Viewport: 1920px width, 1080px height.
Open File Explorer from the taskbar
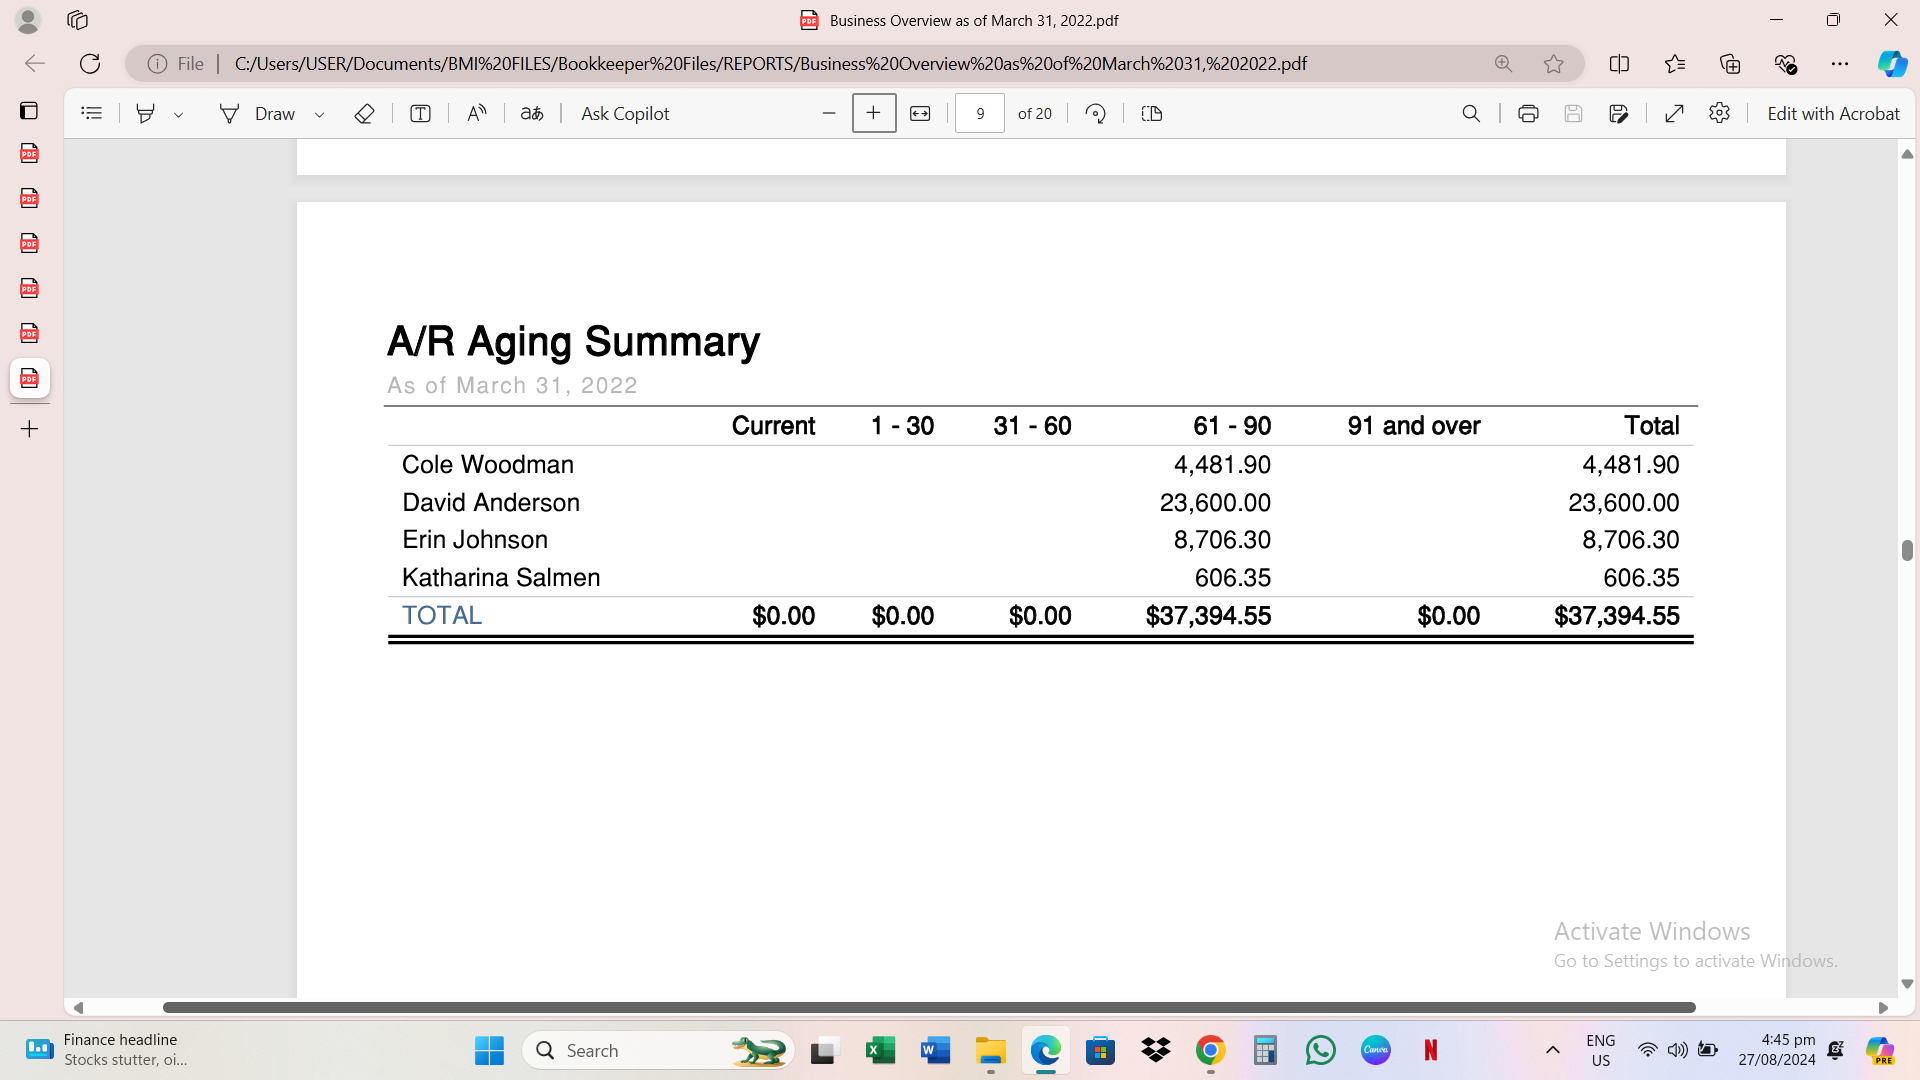click(x=990, y=1051)
